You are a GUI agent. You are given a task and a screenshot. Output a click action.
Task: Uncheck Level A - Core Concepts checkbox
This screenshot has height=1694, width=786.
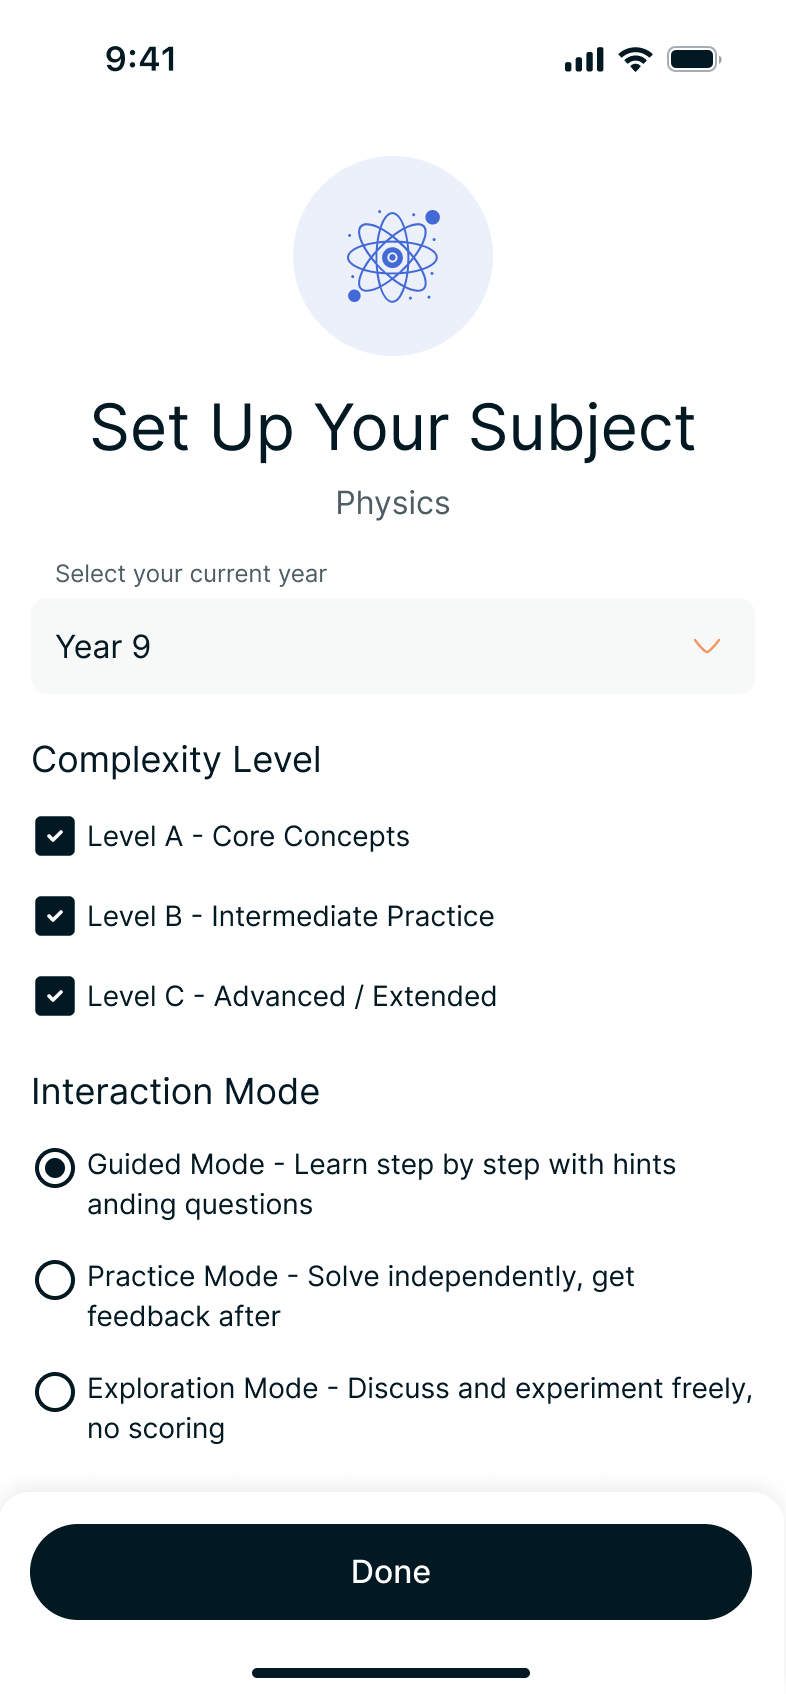coord(55,836)
